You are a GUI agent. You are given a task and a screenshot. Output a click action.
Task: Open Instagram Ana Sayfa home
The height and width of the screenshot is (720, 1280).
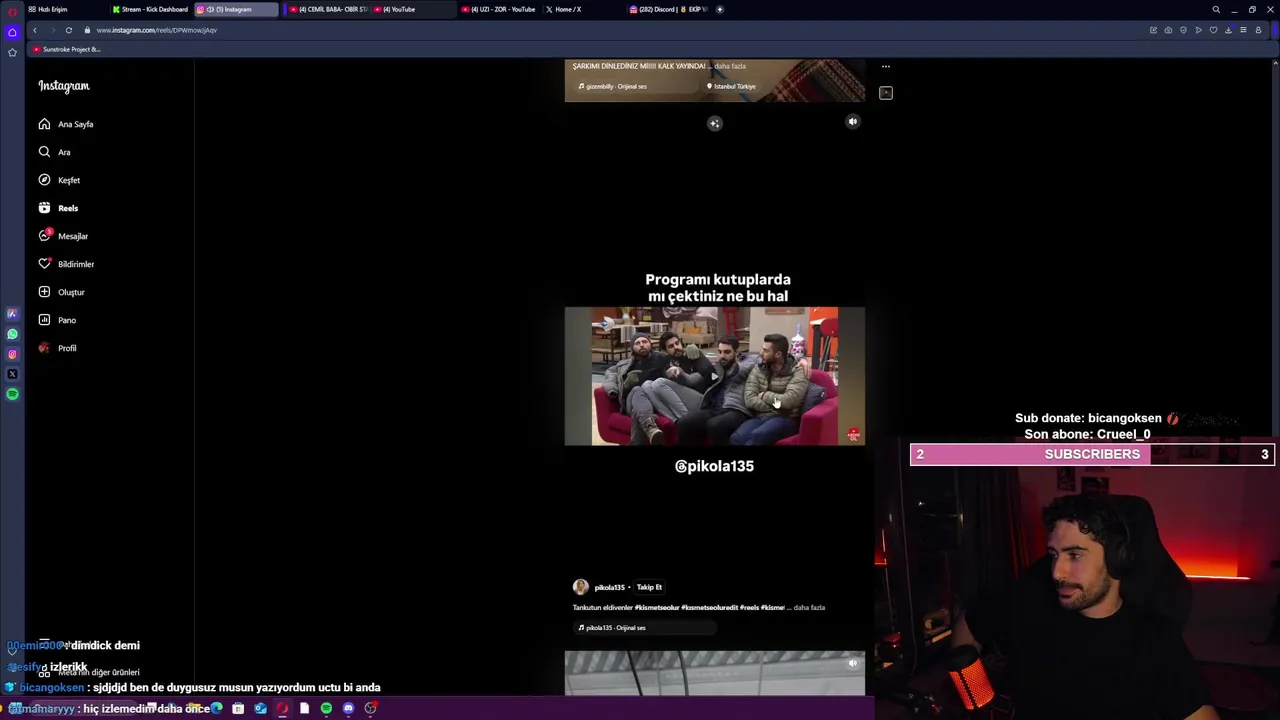66,124
